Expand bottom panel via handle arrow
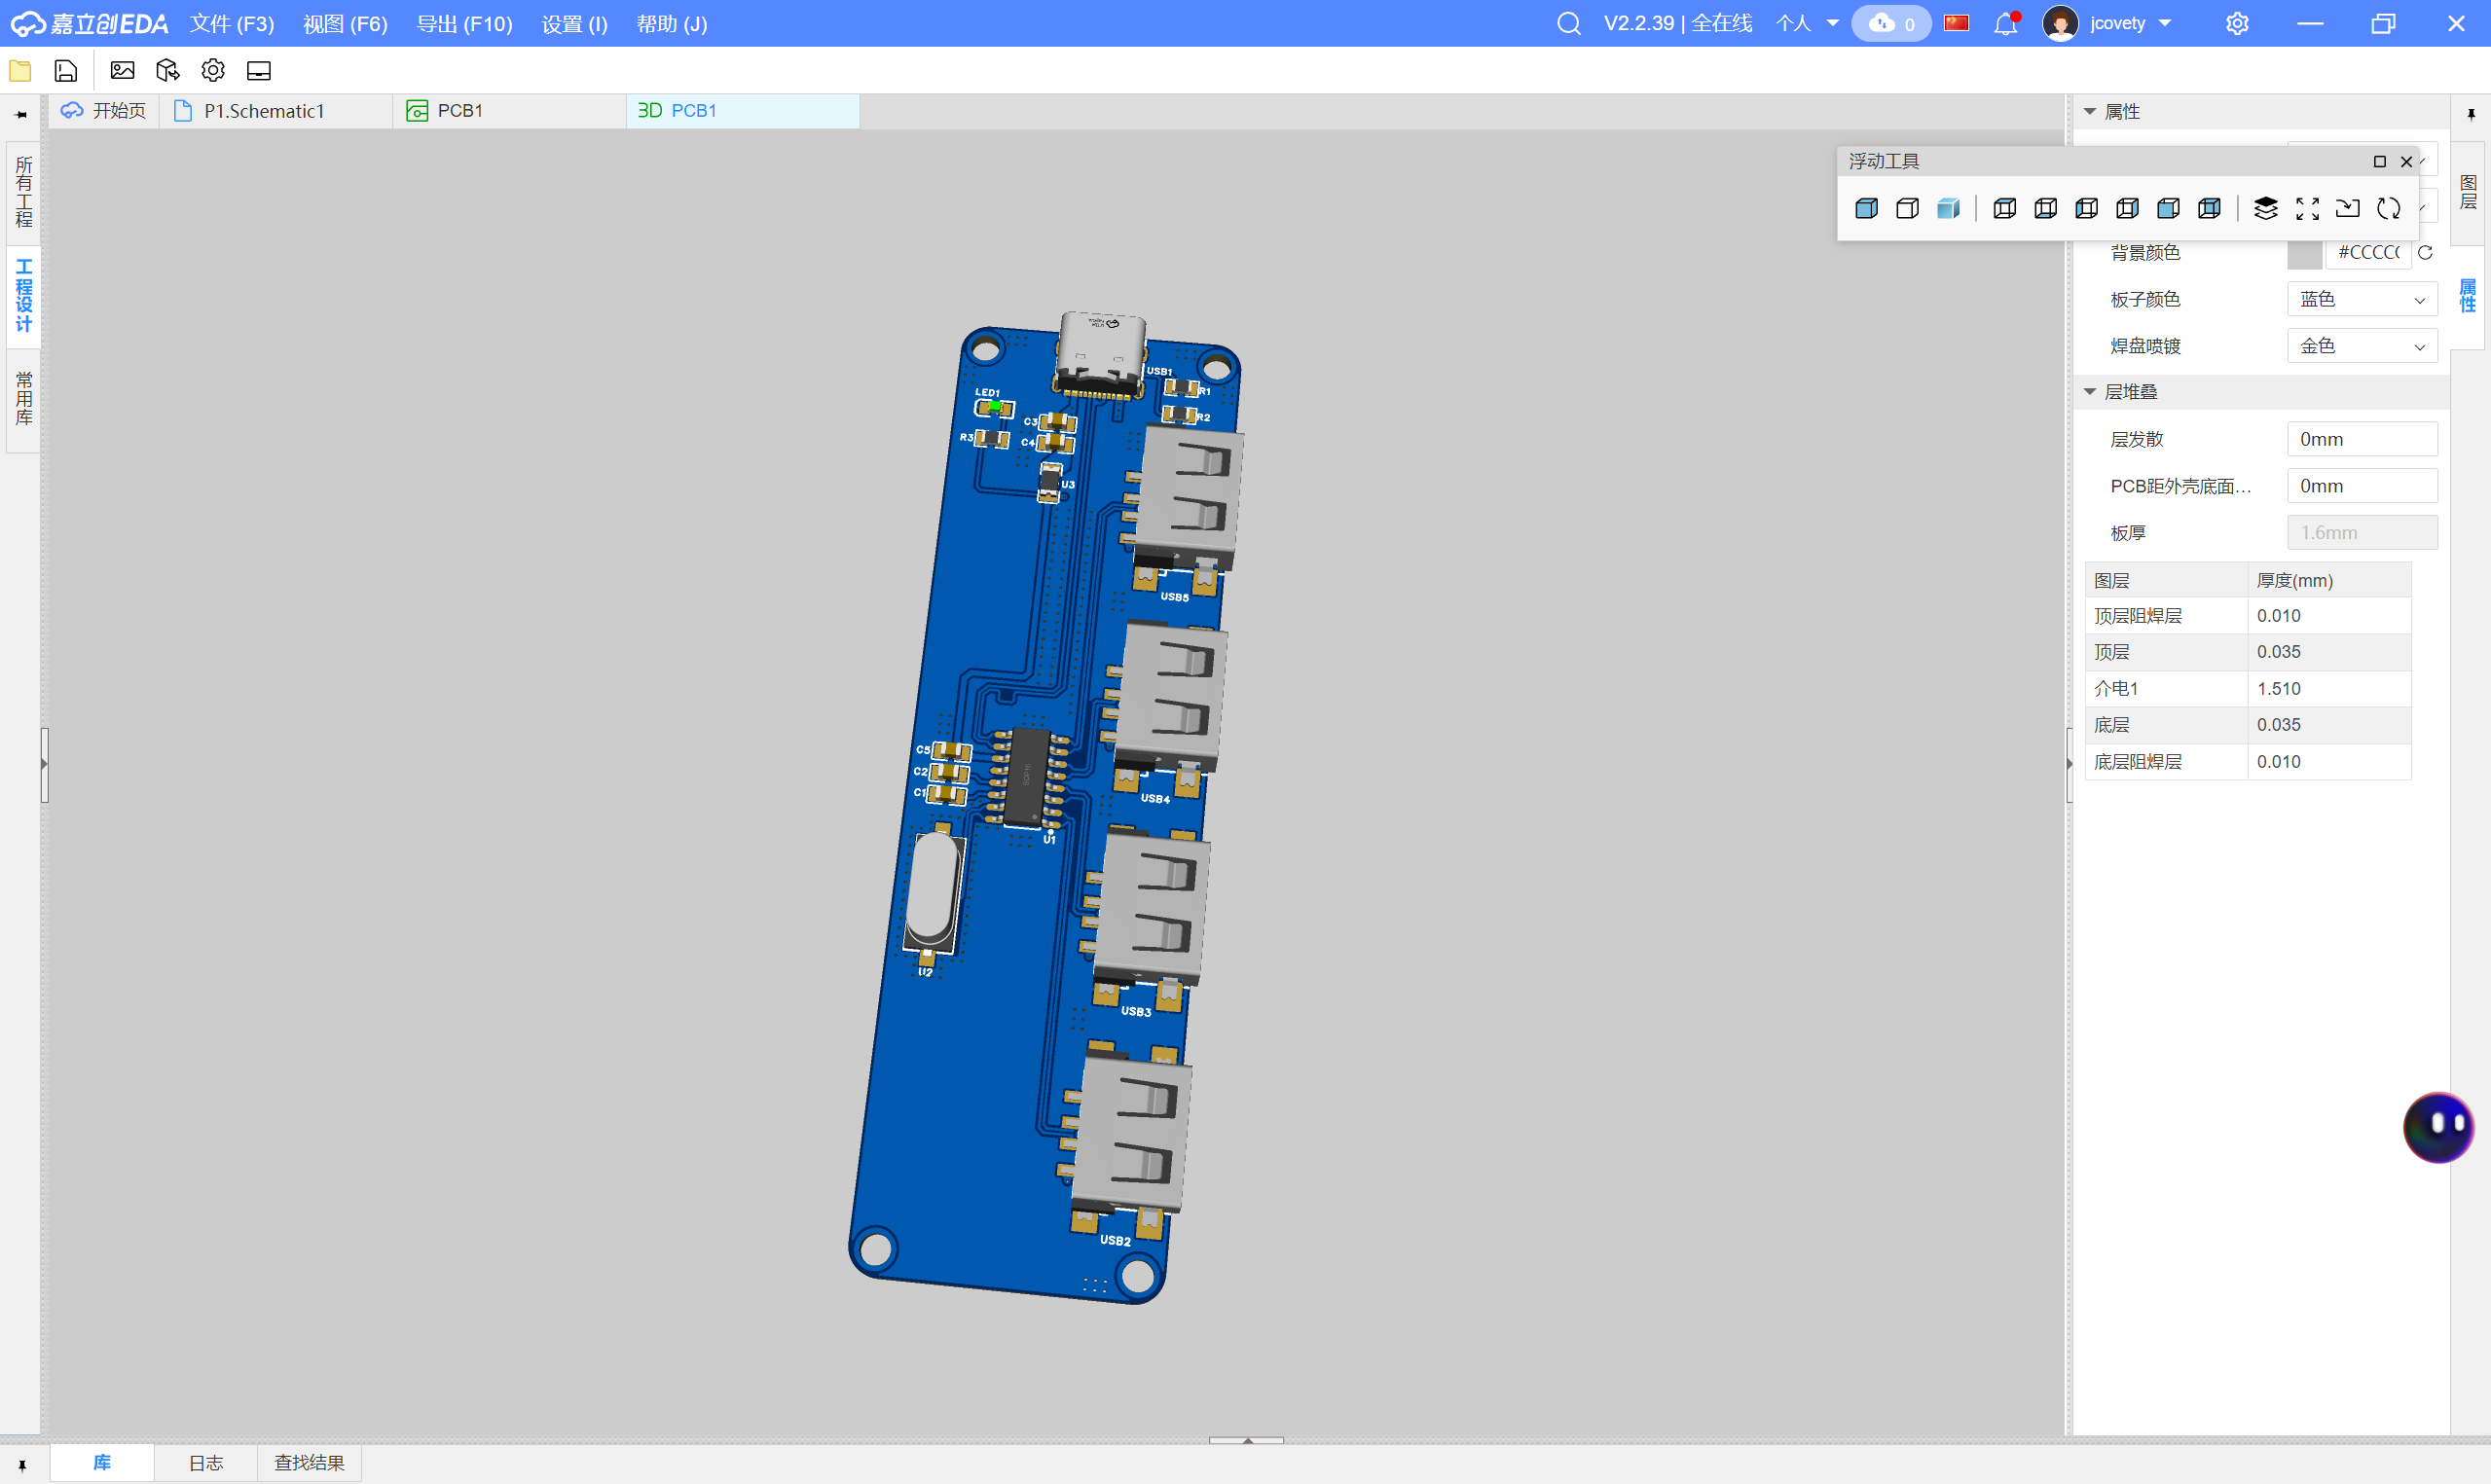The height and width of the screenshot is (1484, 2491). pos(1246,1440)
